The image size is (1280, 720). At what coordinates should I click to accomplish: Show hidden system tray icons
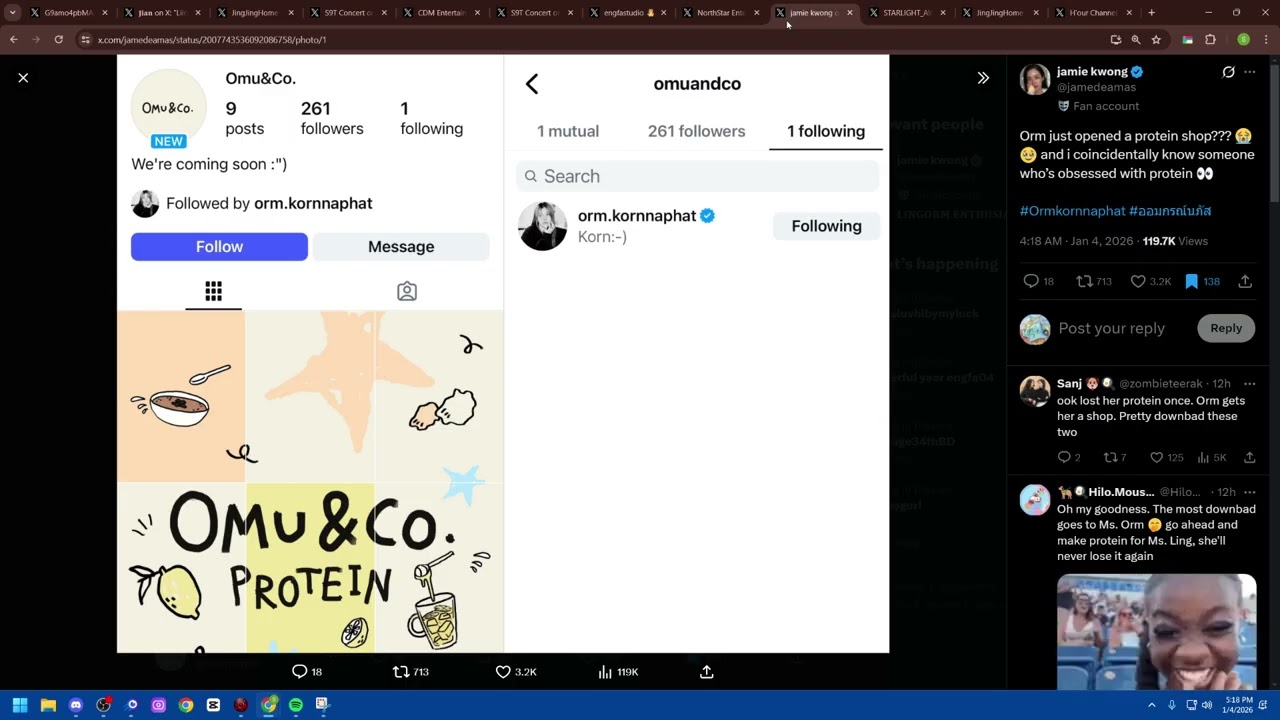[x=1151, y=705]
